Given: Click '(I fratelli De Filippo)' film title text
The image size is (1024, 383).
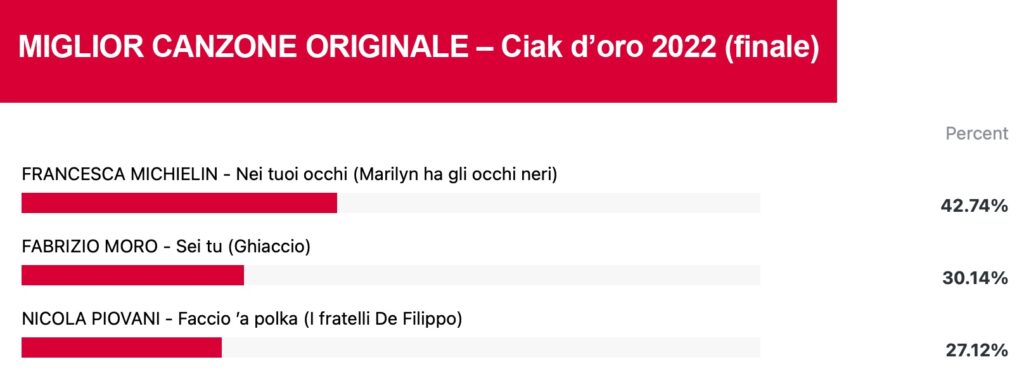Looking at the screenshot, I should (x=383, y=320).
